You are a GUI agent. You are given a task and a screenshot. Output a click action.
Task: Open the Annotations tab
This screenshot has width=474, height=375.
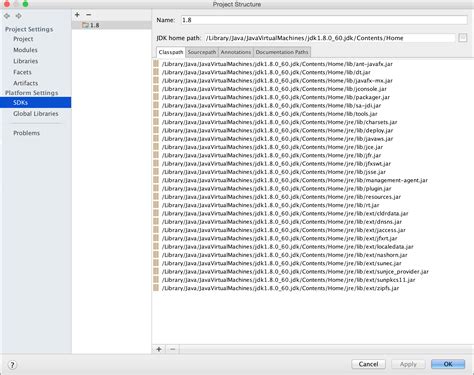click(x=236, y=52)
